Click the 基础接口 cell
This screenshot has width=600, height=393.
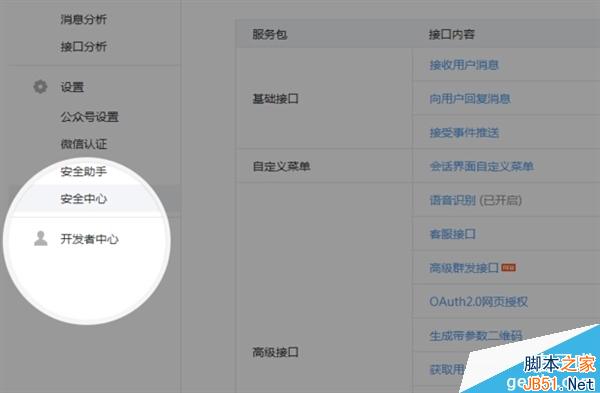[x=275, y=99]
